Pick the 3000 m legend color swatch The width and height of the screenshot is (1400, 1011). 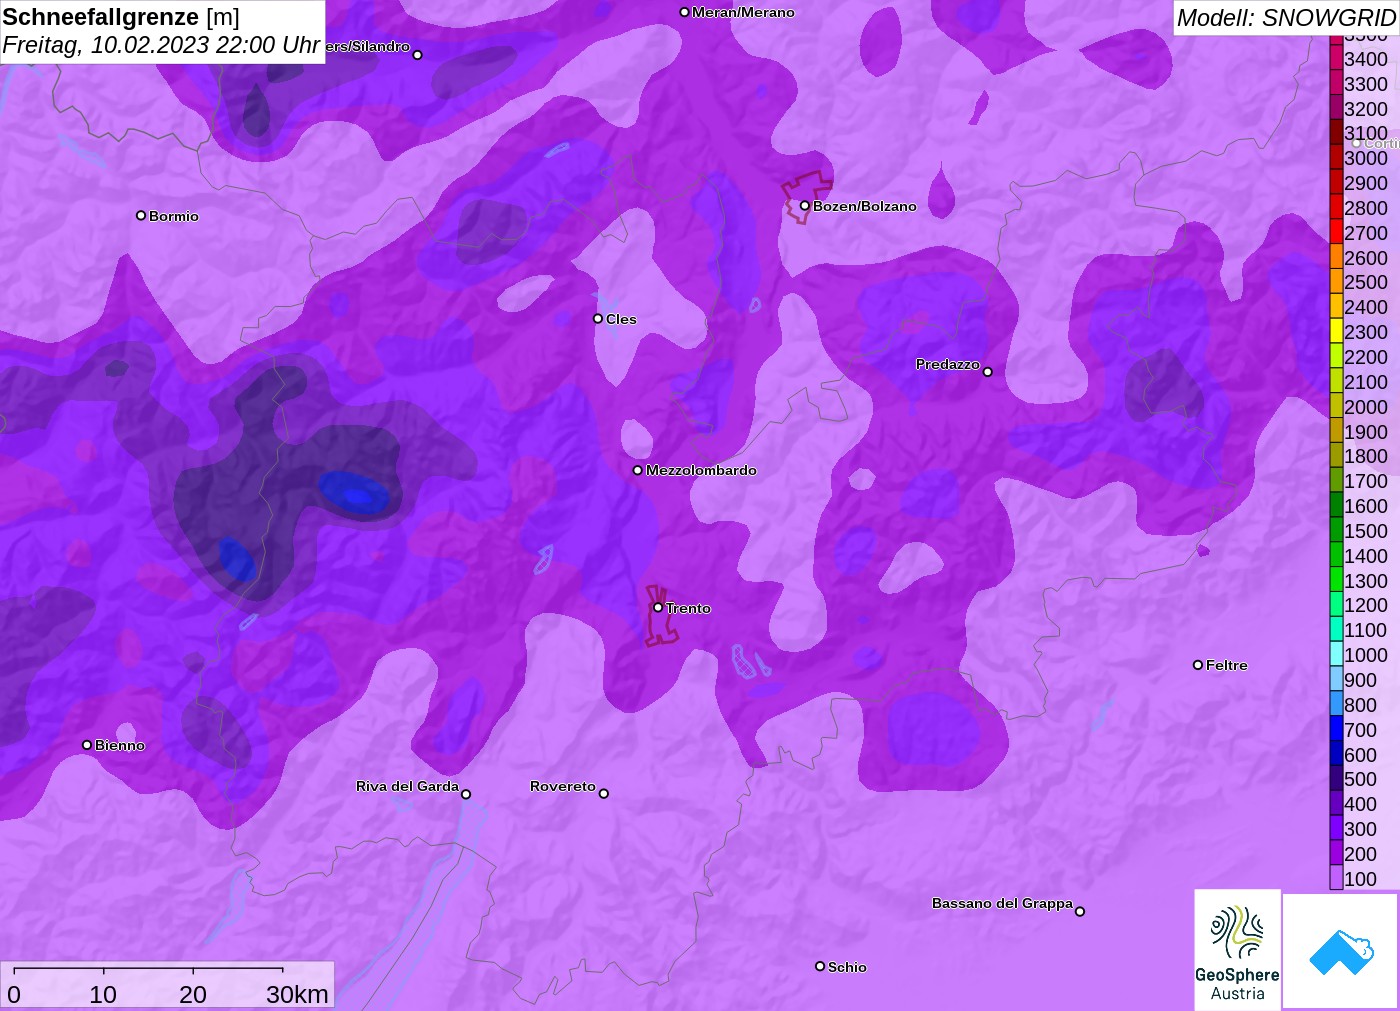[1336, 158]
